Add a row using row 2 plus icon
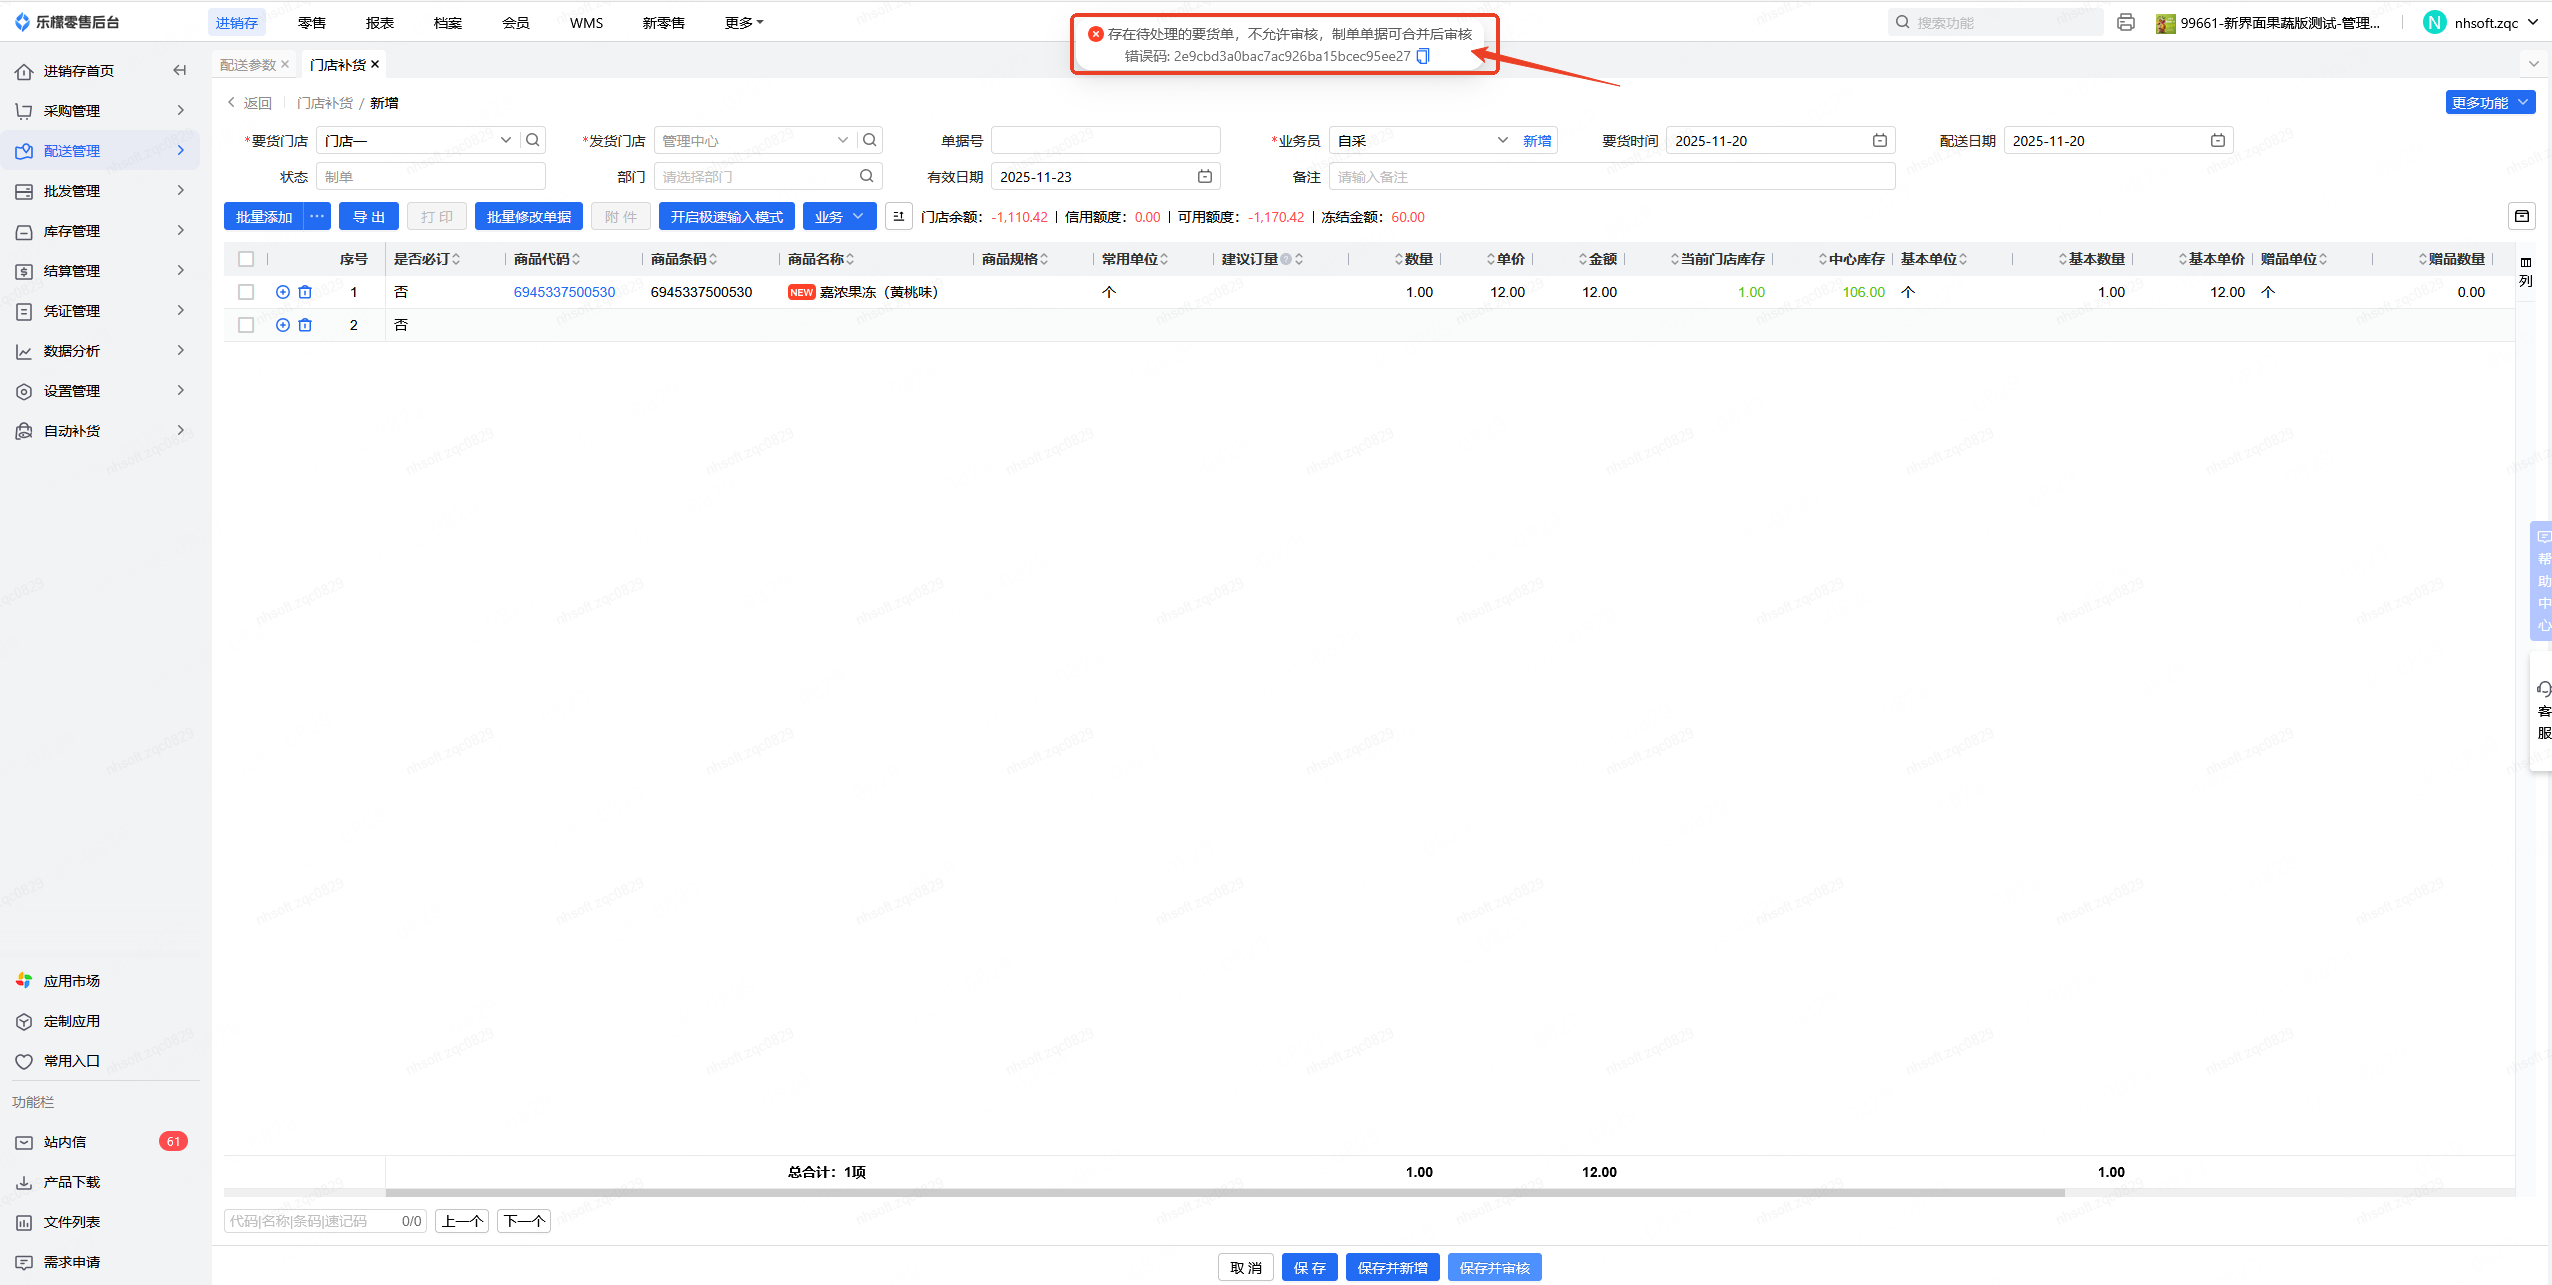Viewport: 2552px width, 1285px height. tap(283, 325)
